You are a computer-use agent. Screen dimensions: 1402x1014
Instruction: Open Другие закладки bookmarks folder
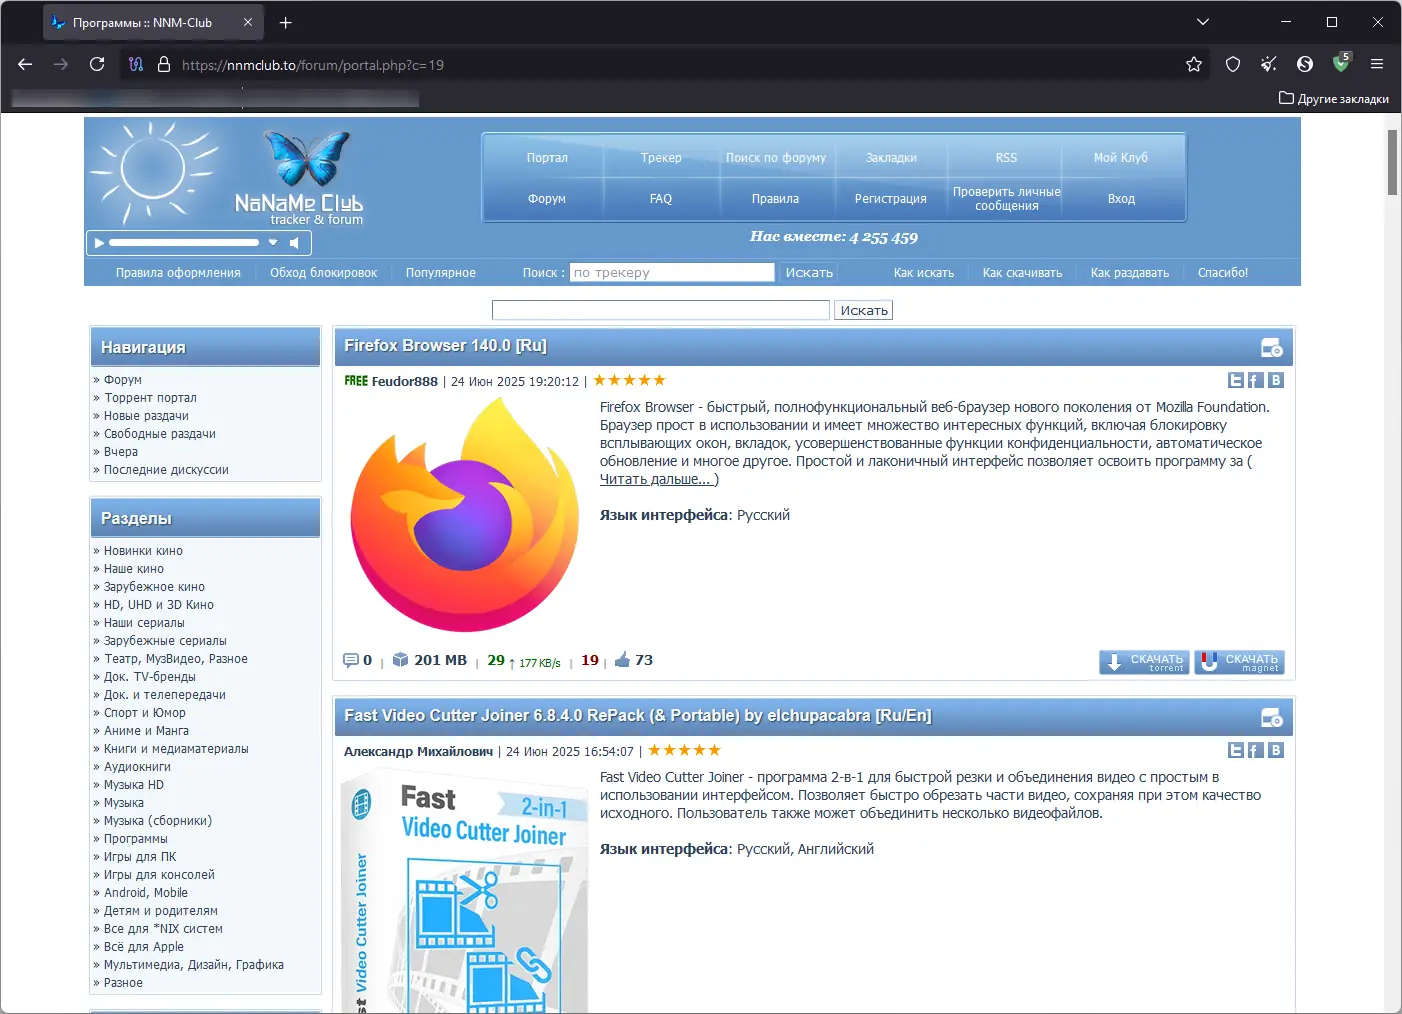1334,98
